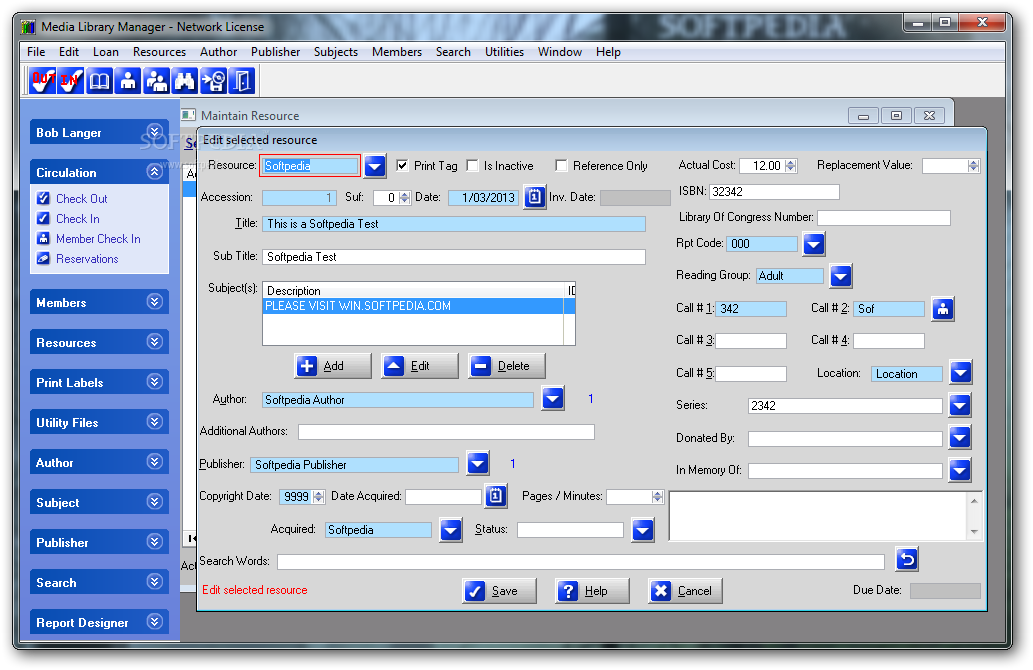Expand the Utility Files sidebar panel
1033x670 pixels.
[x=154, y=422]
